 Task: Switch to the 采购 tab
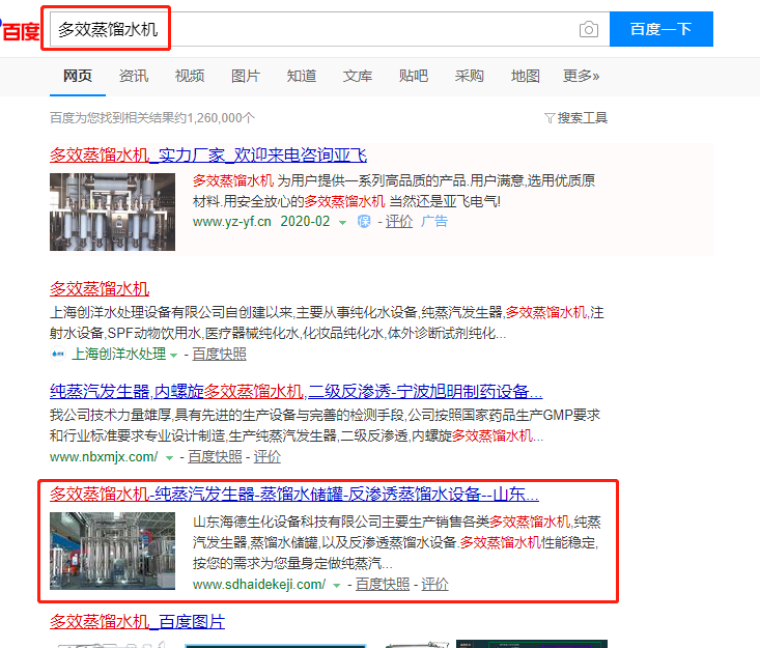click(x=469, y=76)
